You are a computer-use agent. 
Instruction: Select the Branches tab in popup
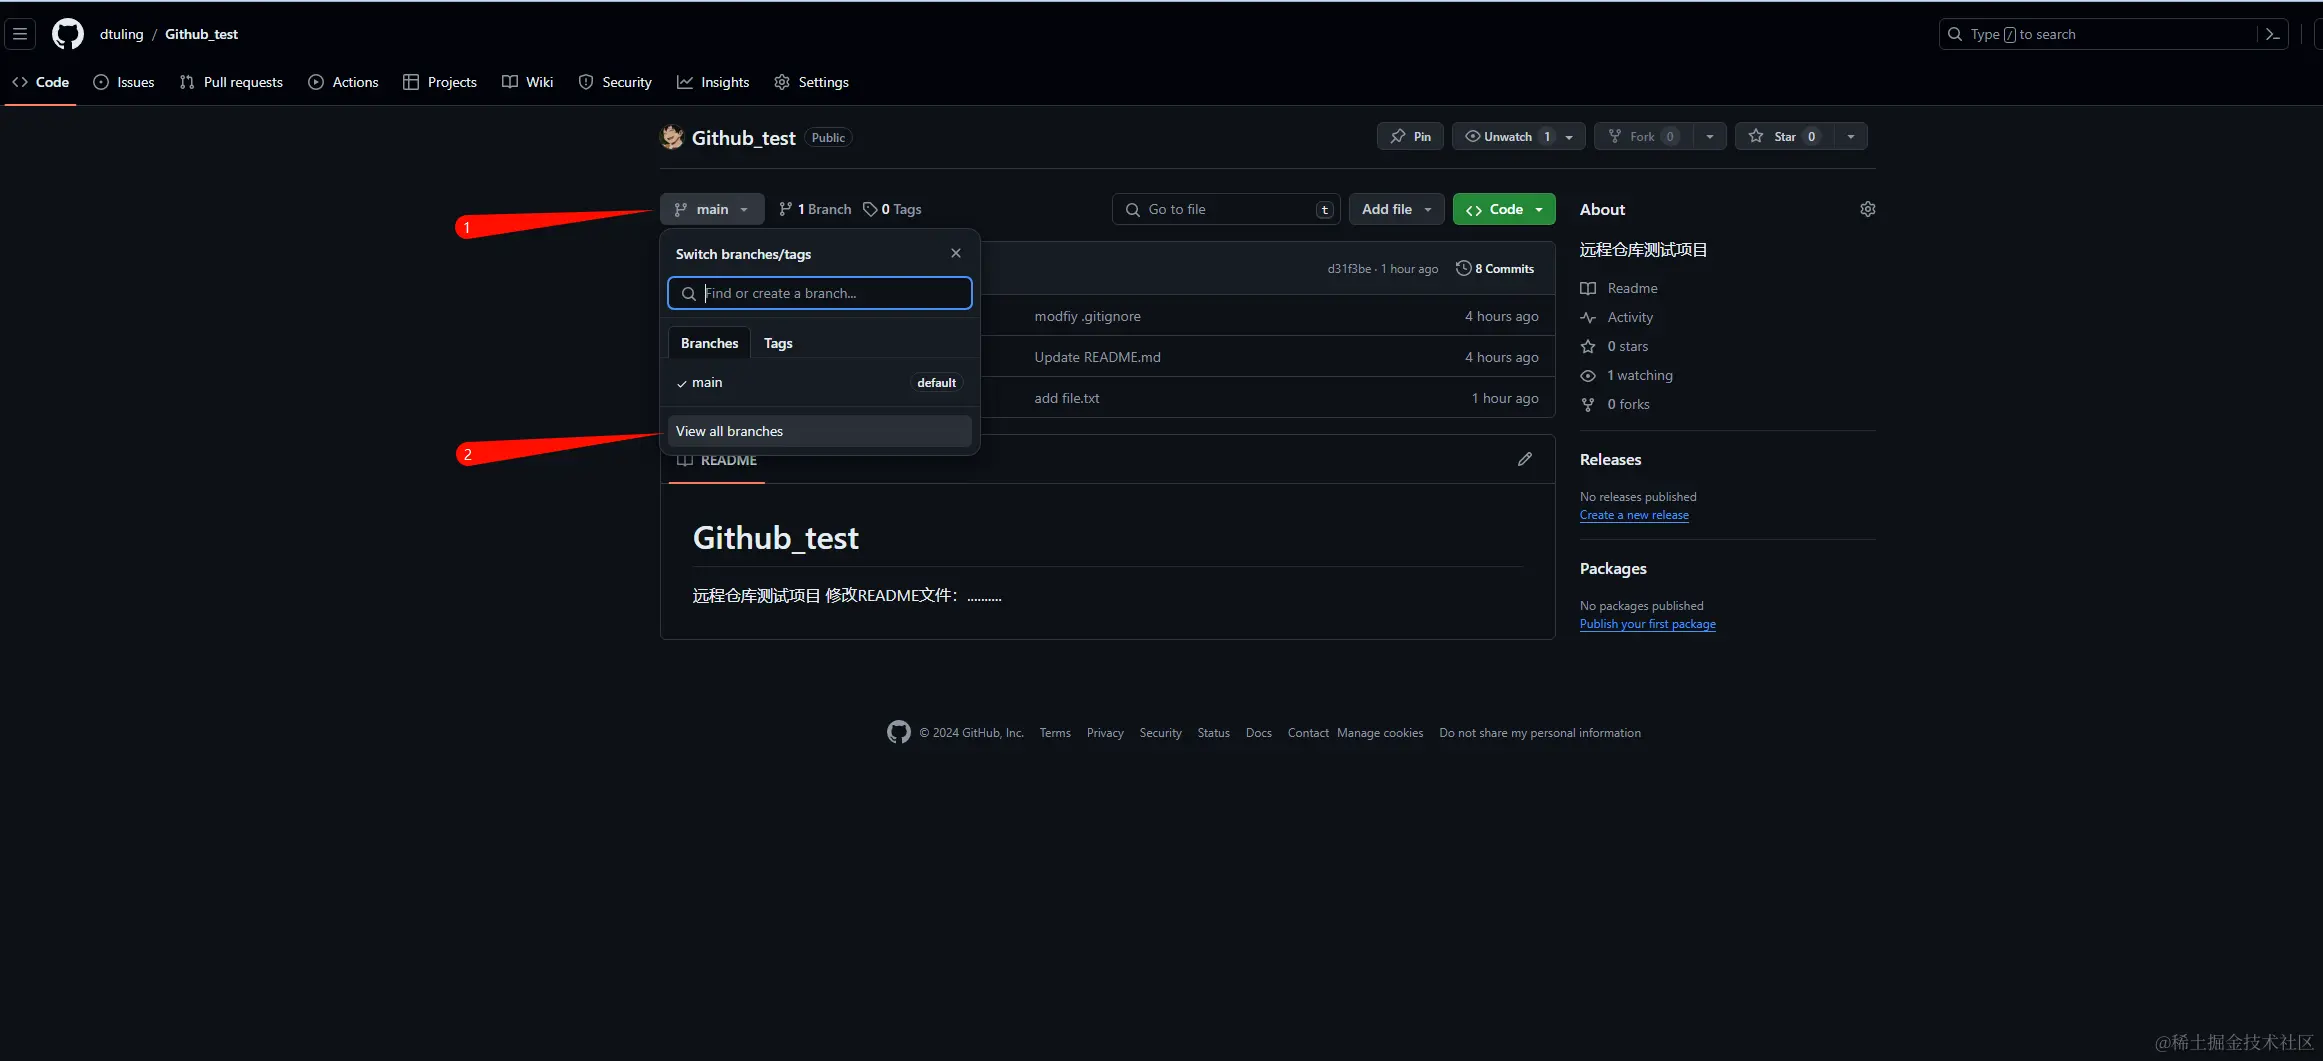(709, 343)
